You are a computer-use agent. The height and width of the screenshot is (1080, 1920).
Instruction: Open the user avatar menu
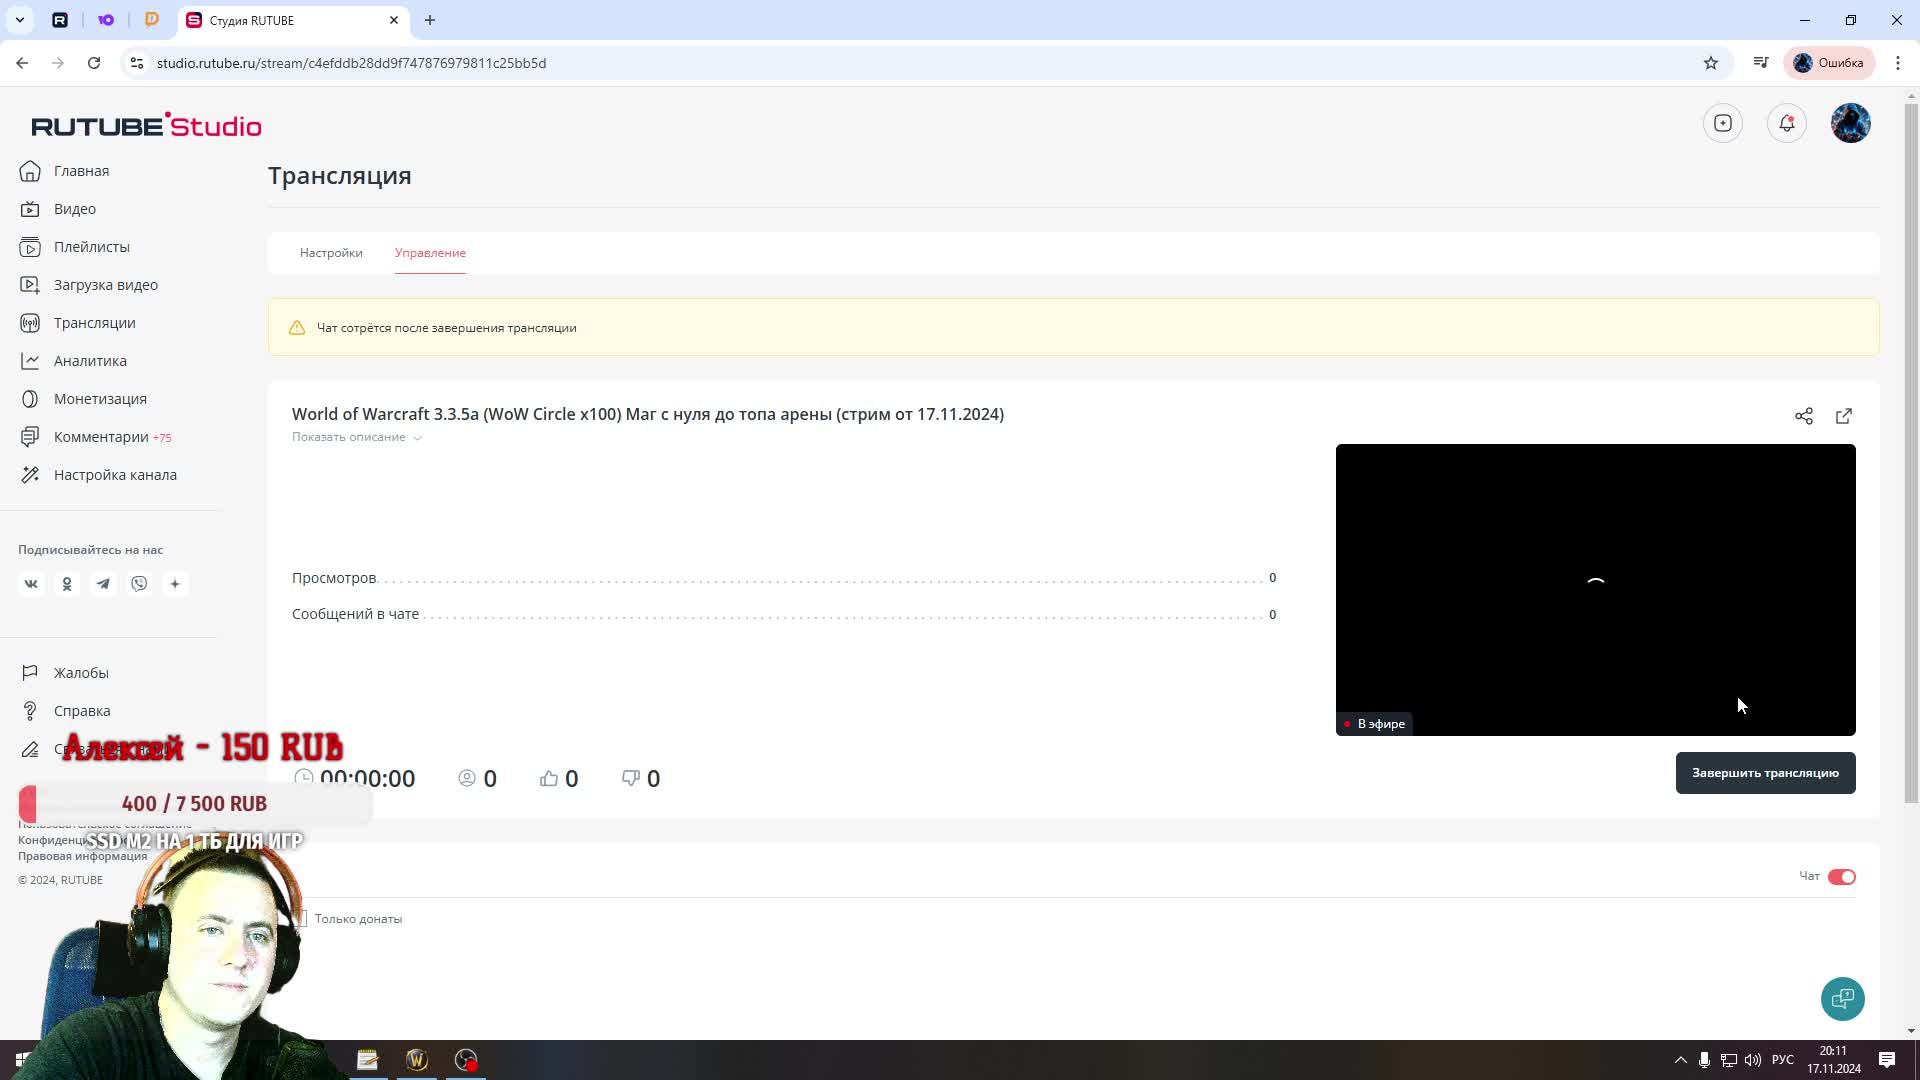[x=1851, y=123]
